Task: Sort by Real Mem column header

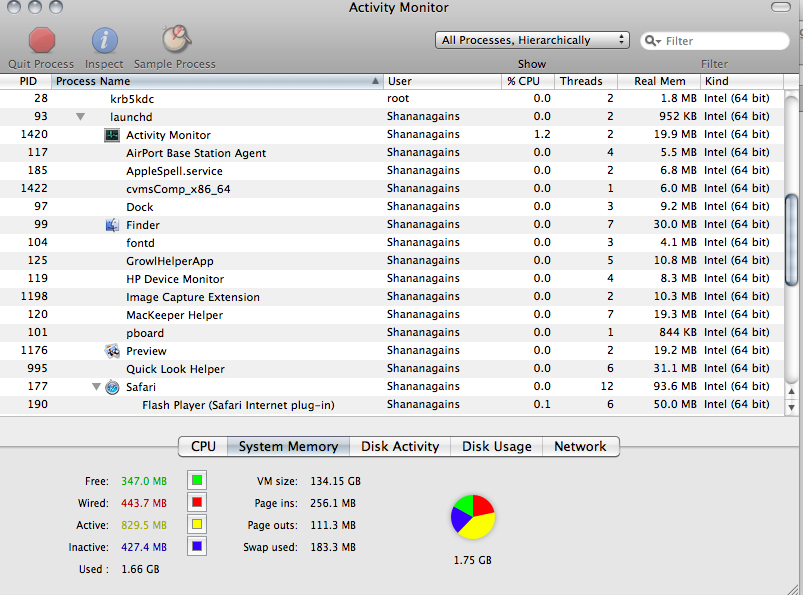Action: (x=659, y=81)
